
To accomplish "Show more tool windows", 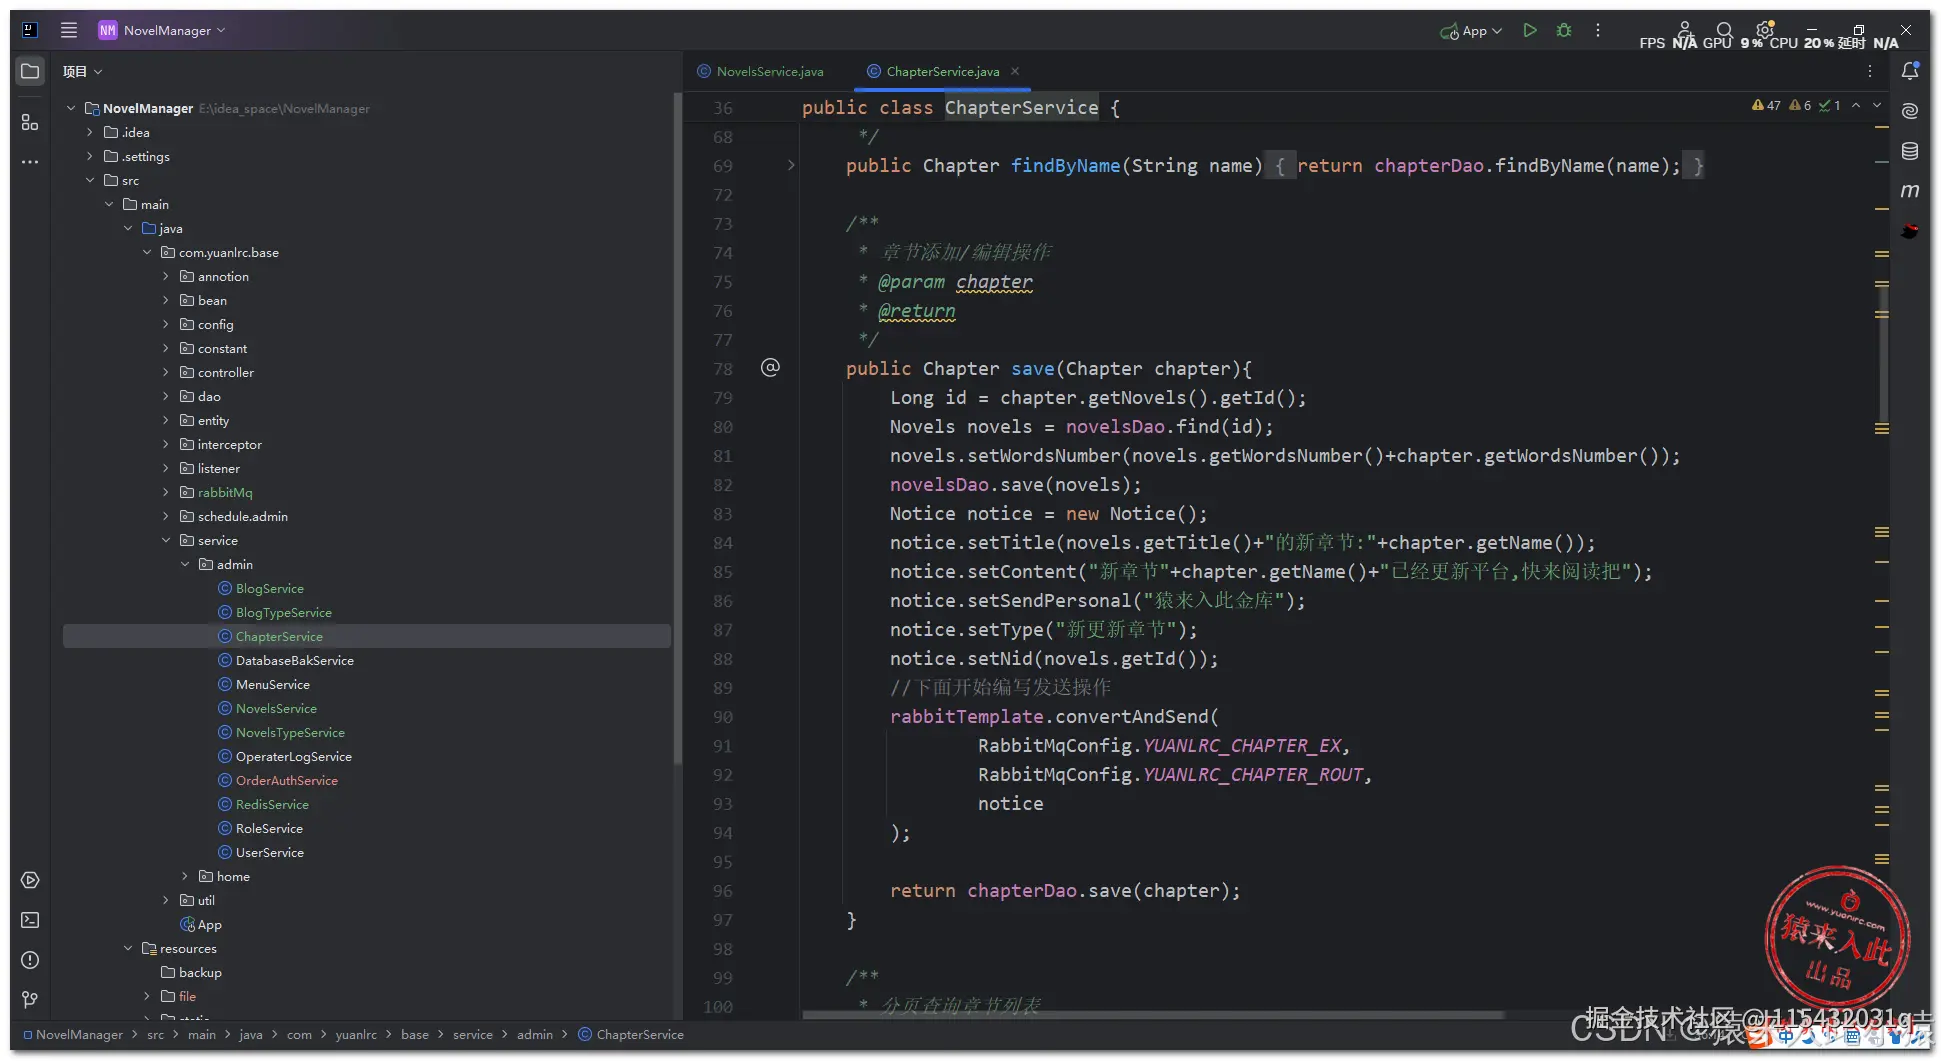I will 30,161.
